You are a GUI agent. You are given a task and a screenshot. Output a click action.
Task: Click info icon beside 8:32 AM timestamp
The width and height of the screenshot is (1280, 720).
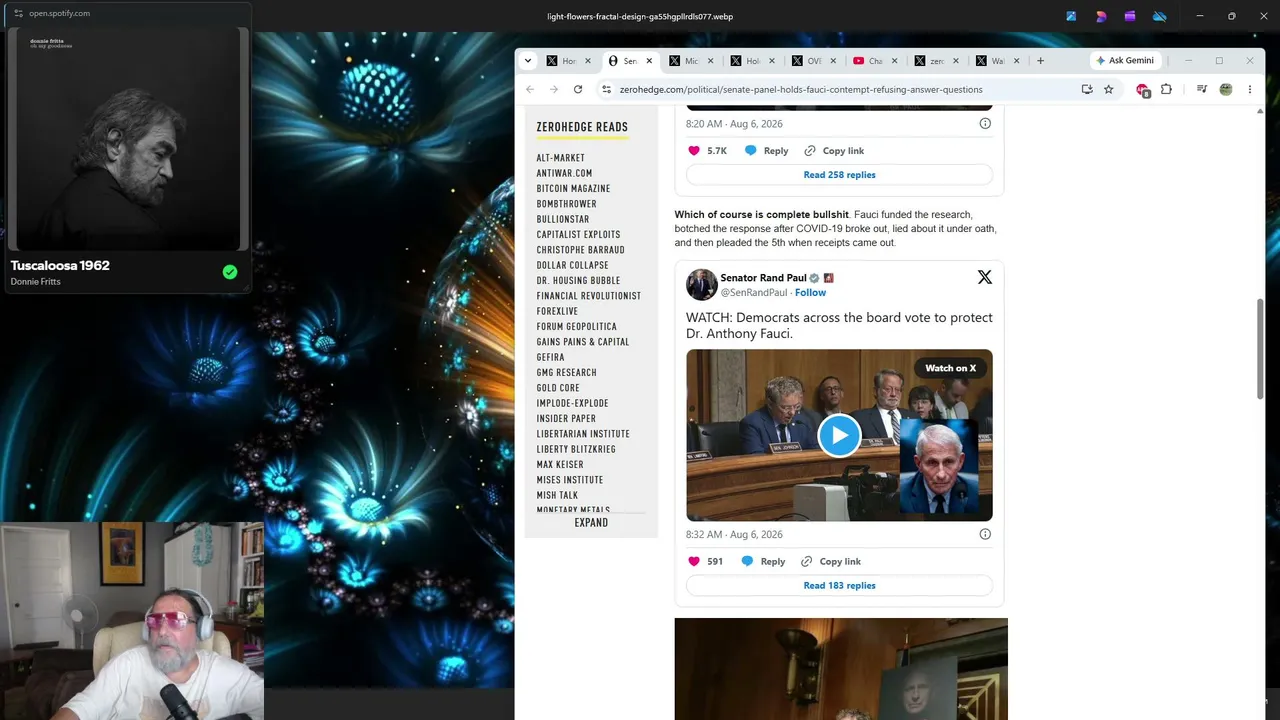click(985, 534)
